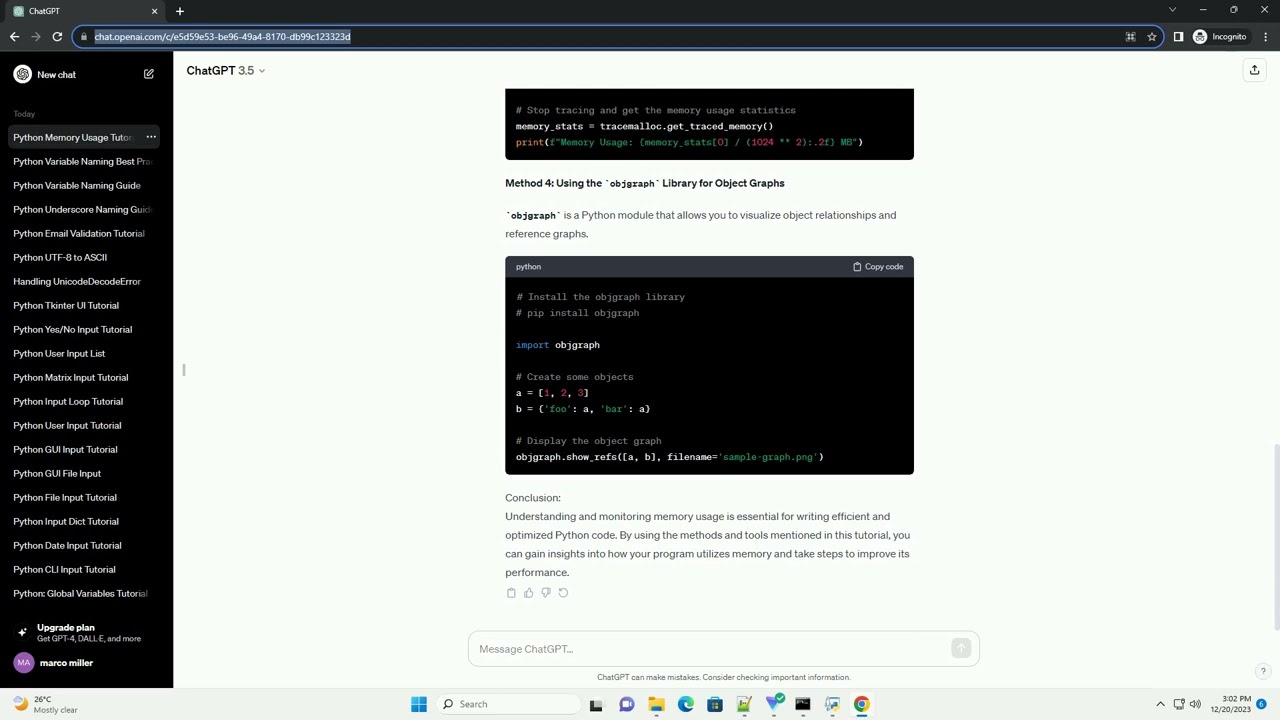Click Upgrade plan

pos(86,633)
